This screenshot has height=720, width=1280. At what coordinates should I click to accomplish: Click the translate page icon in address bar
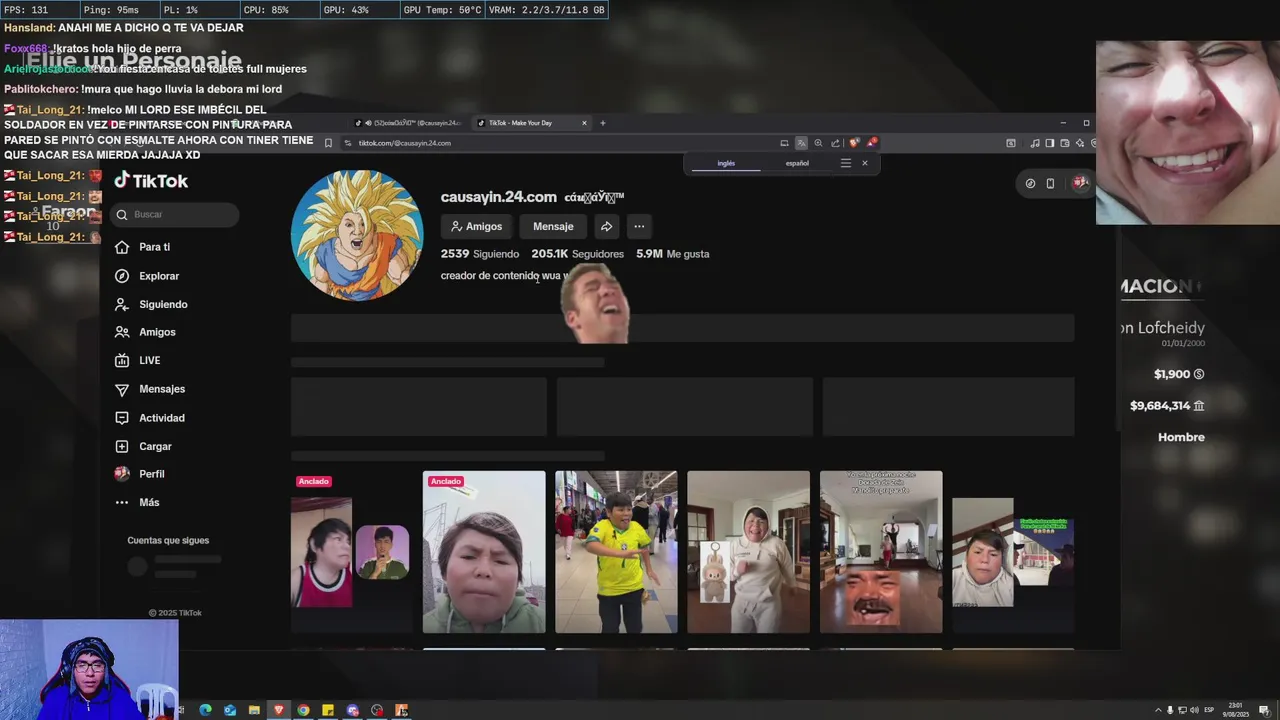click(801, 143)
